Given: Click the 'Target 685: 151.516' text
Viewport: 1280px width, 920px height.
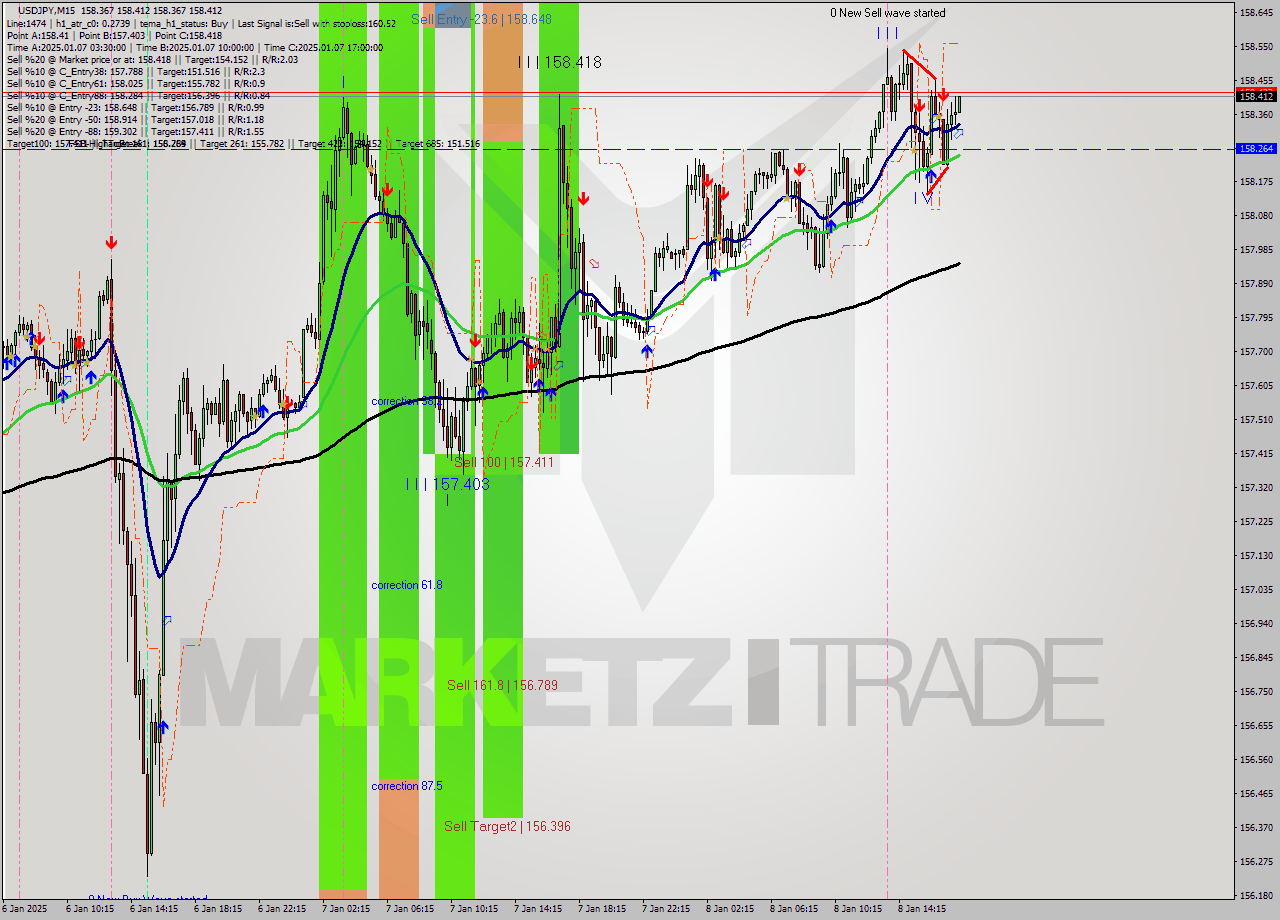Looking at the screenshot, I should (437, 144).
